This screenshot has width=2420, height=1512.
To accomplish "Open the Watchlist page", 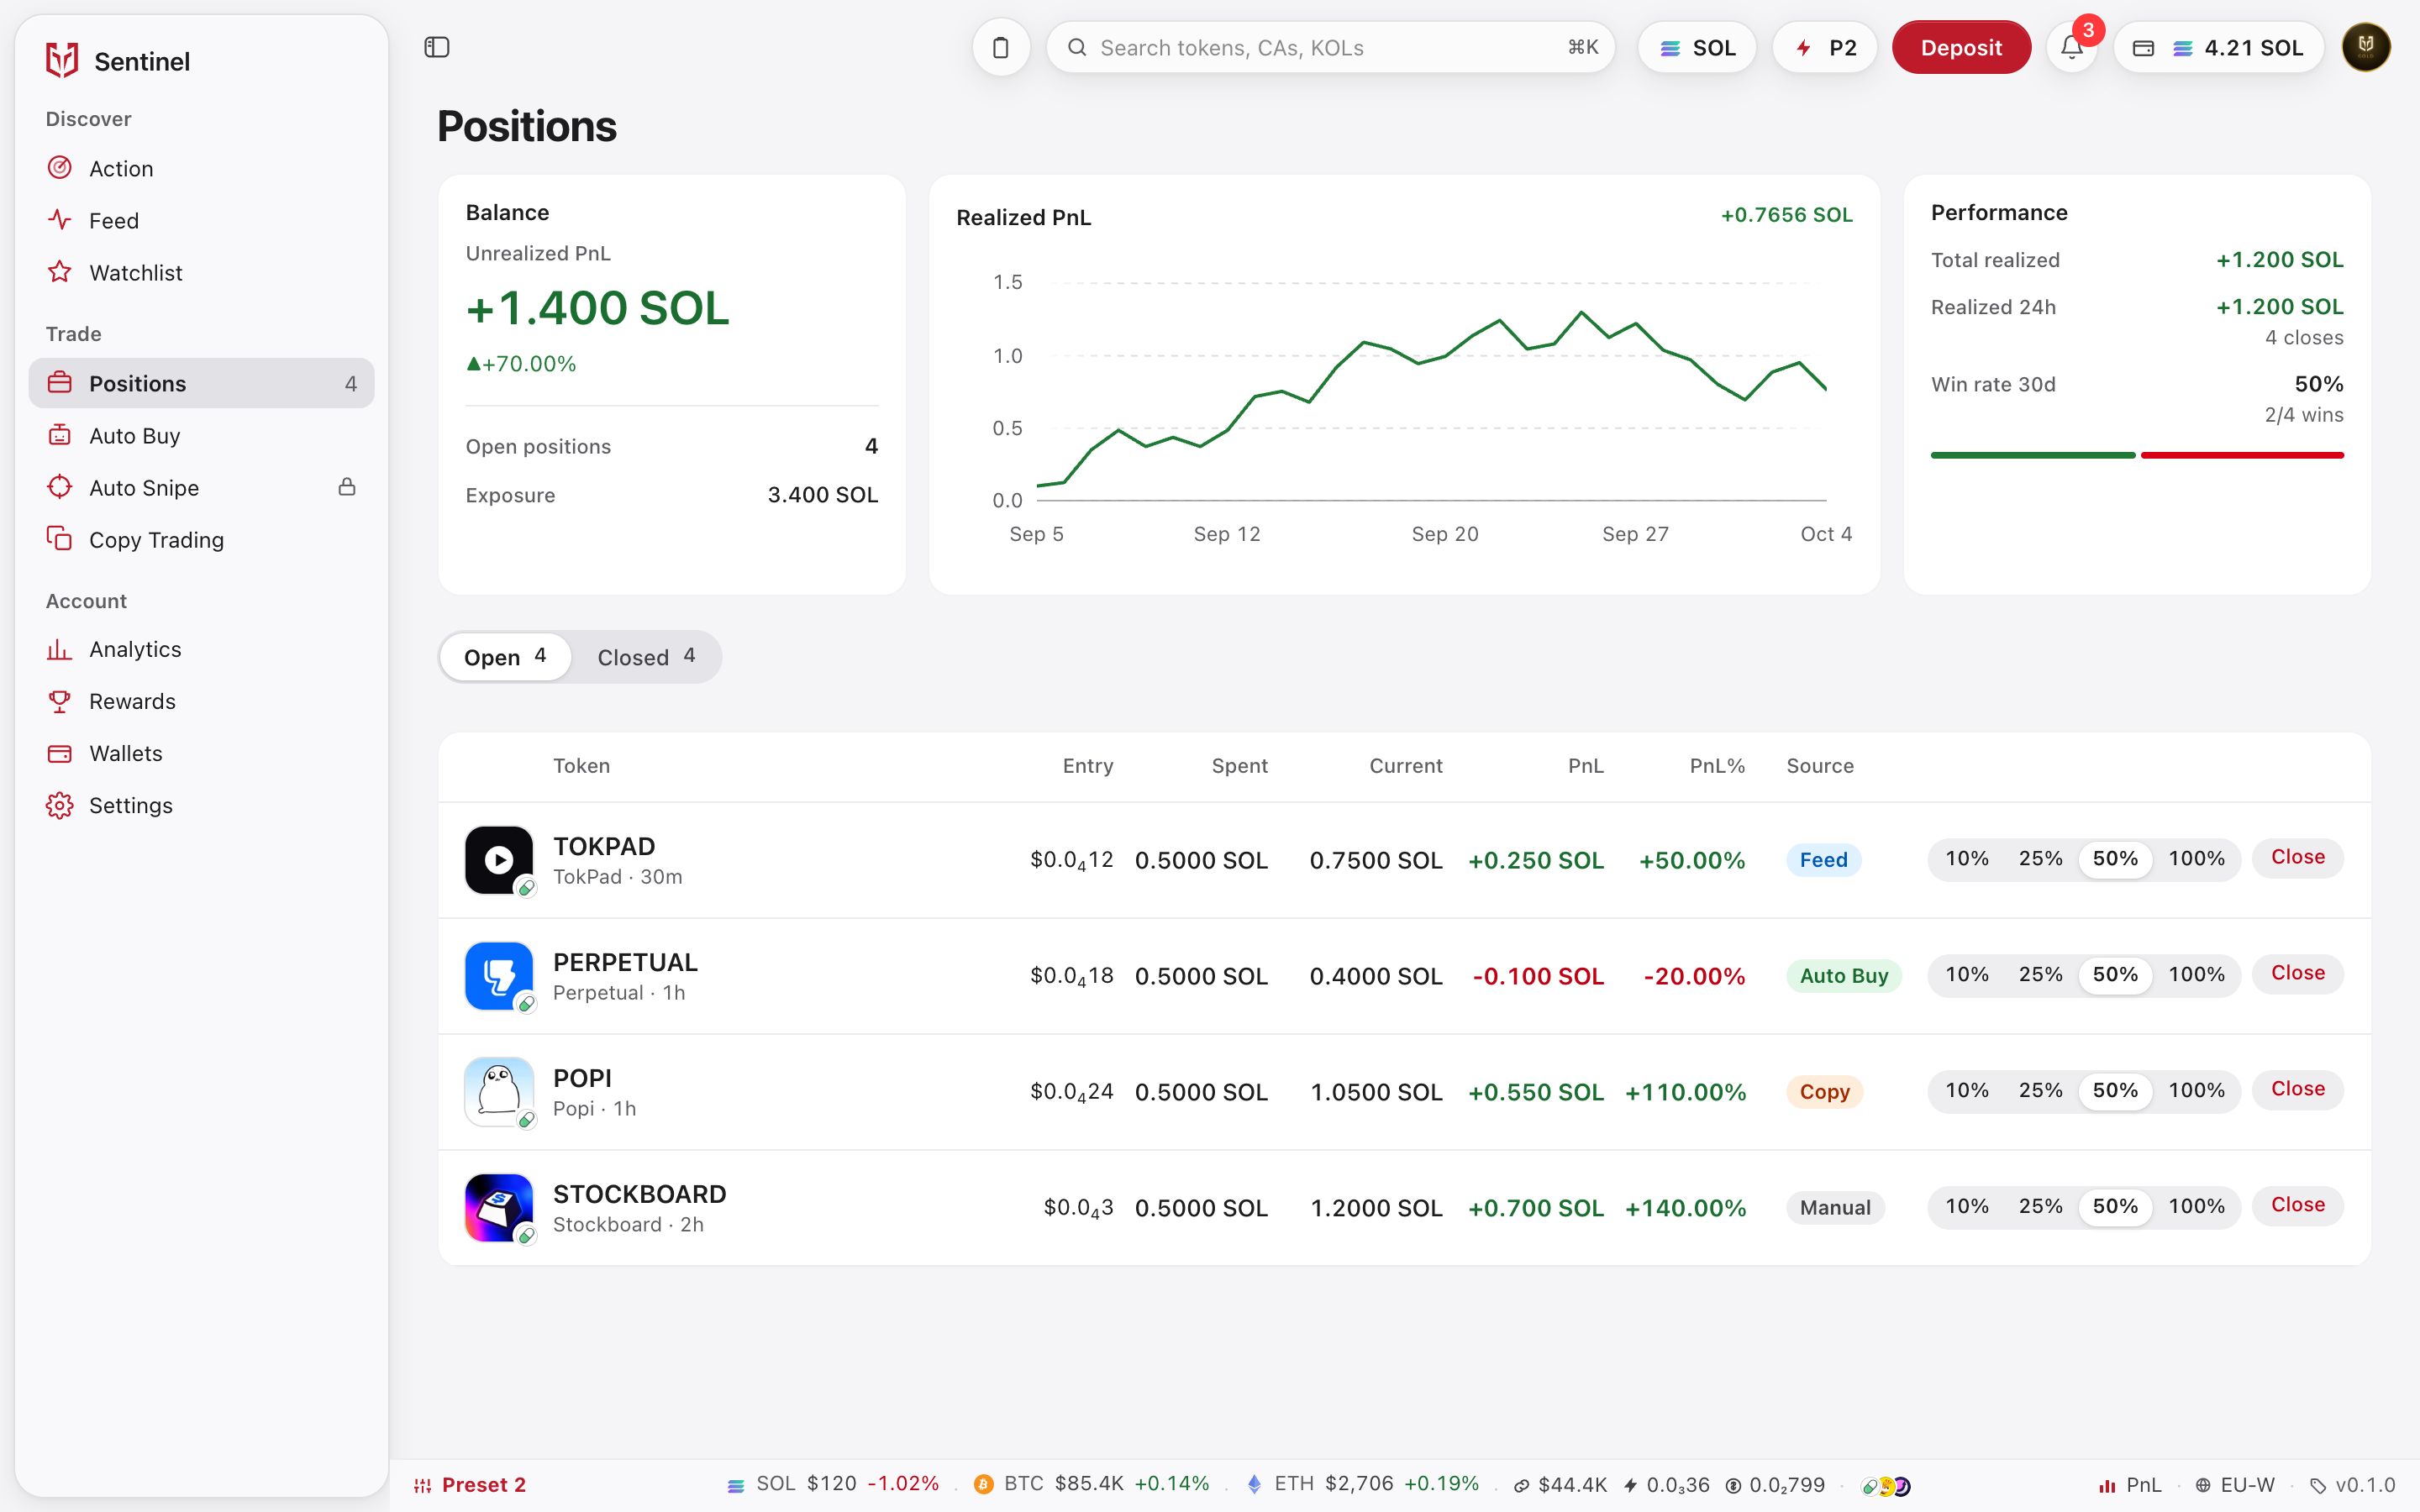I will pyautogui.click(x=201, y=272).
